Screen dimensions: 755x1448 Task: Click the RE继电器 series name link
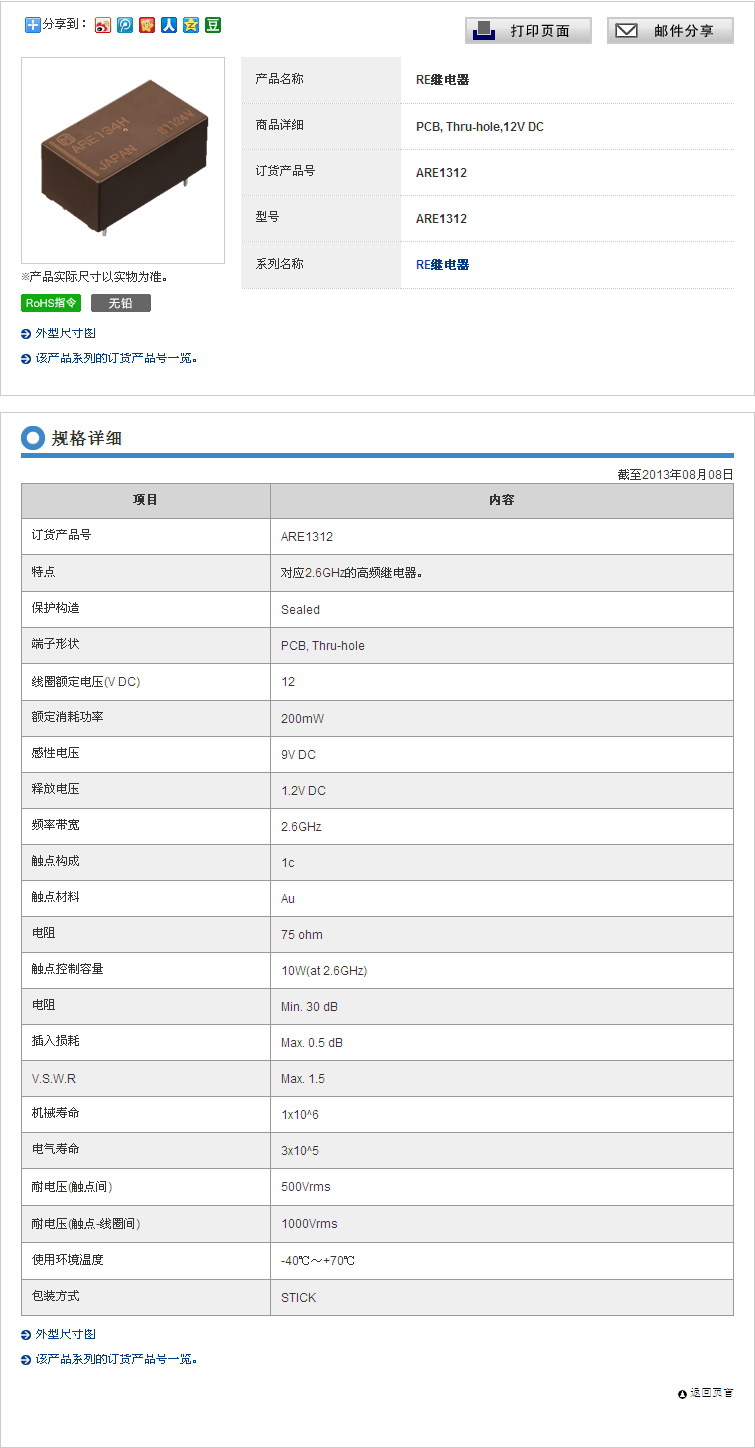pos(442,265)
